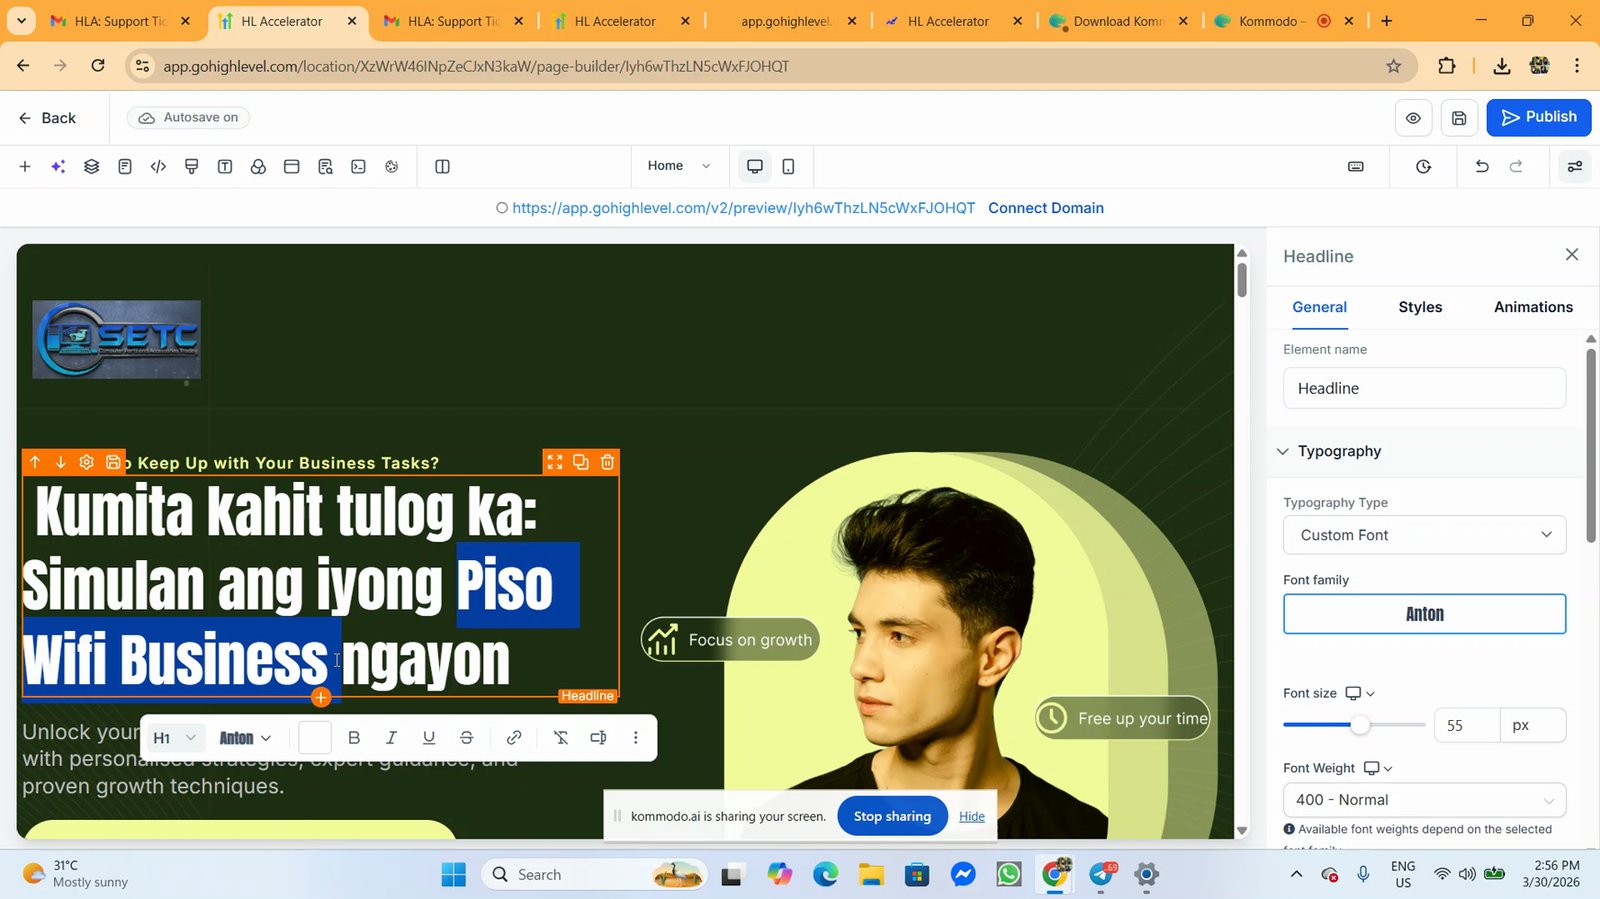Open the Font family Anton selector

click(1424, 614)
